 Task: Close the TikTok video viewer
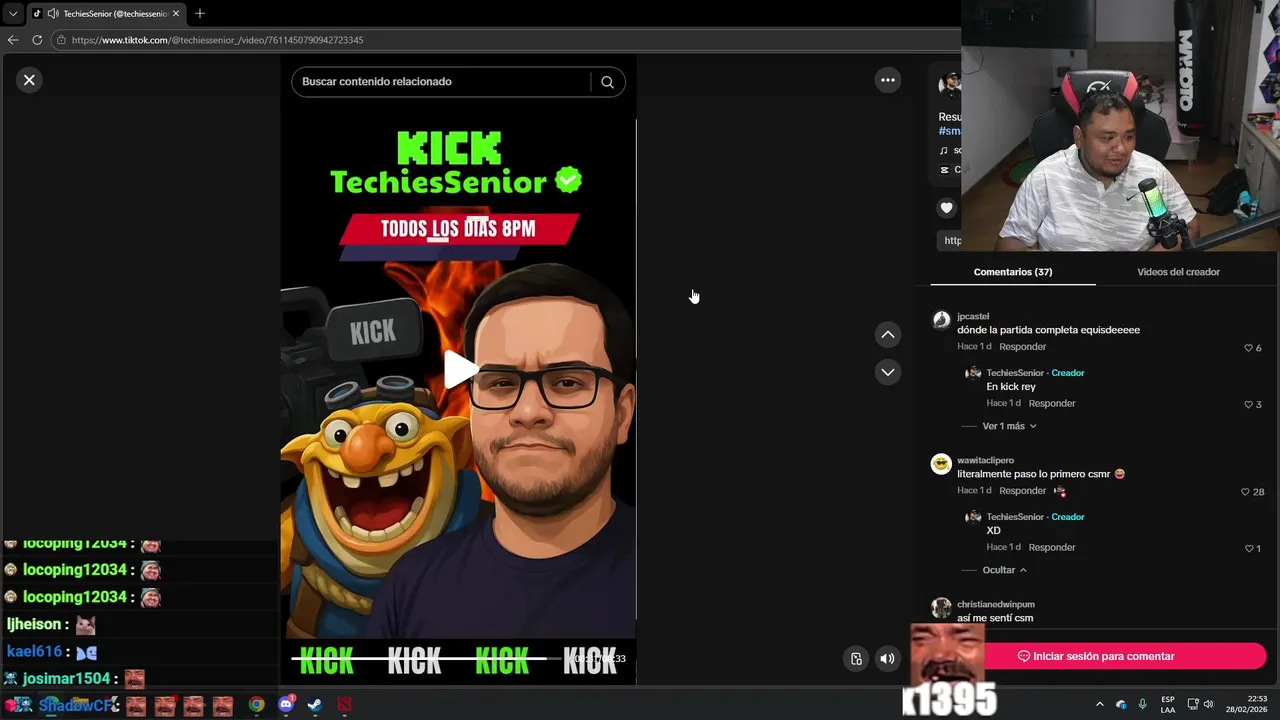(x=29, y=80)
